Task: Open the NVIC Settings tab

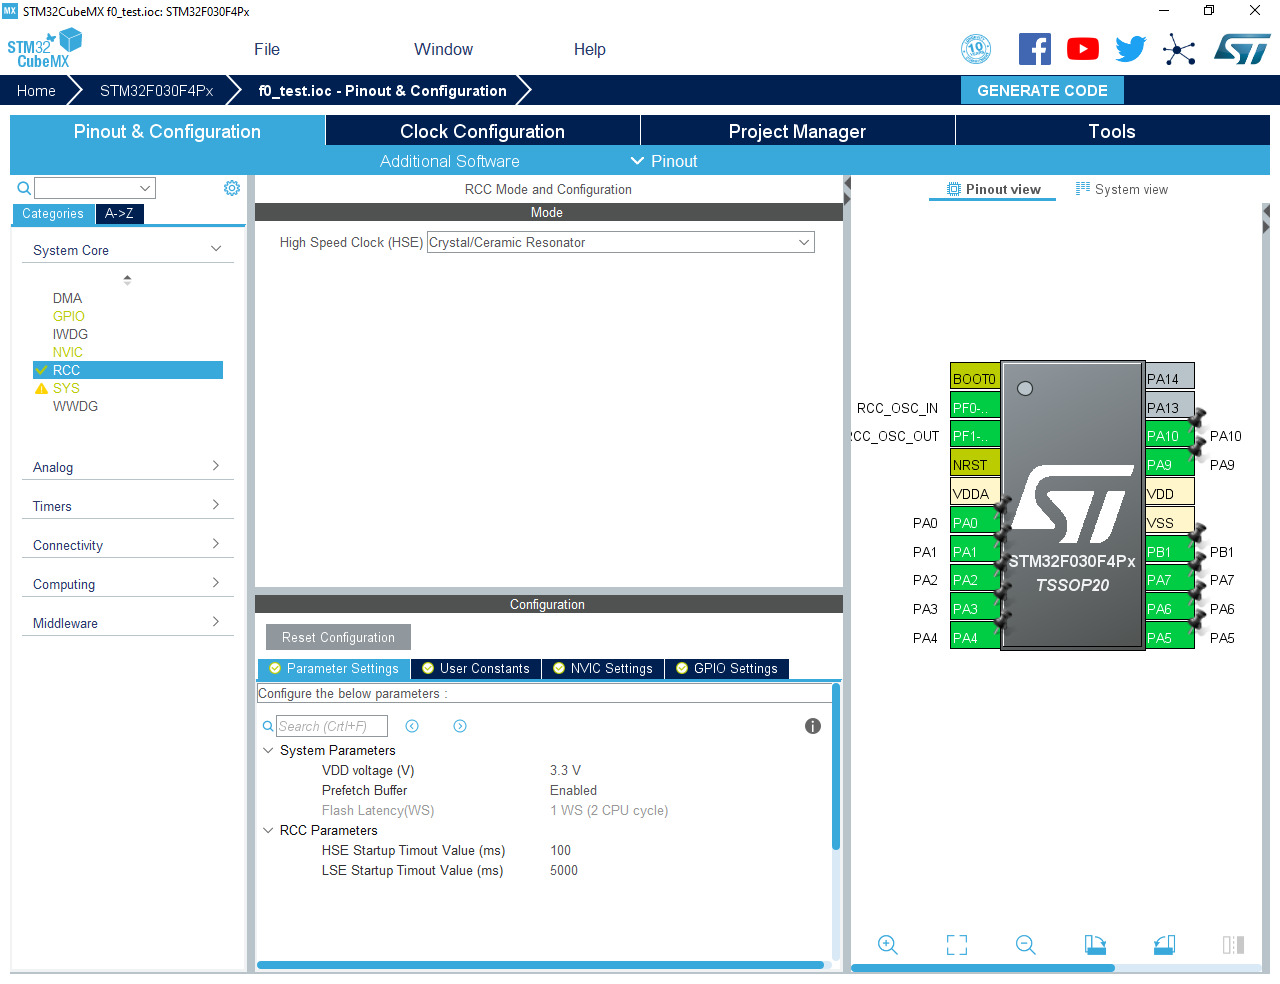Action: pyautogui.click(x=603, y=668)
